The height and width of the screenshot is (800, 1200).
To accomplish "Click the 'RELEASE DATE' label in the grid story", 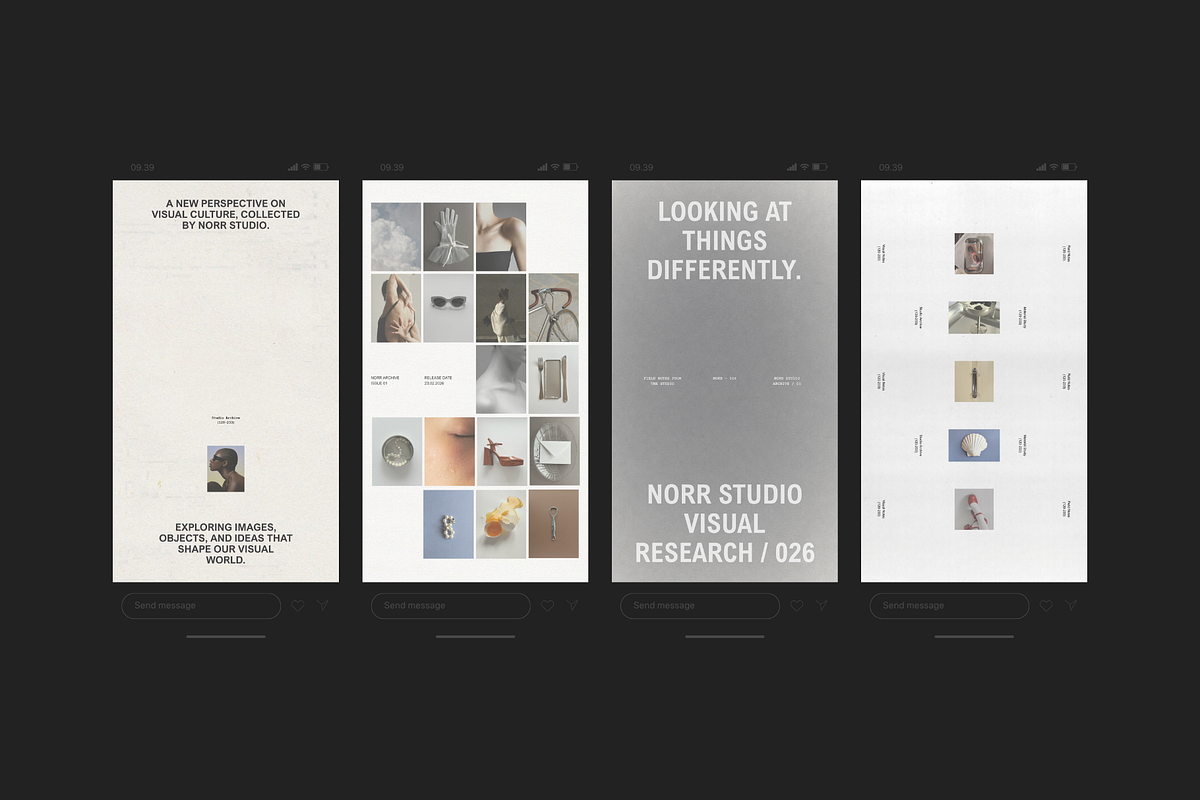I will pos(438,380).
